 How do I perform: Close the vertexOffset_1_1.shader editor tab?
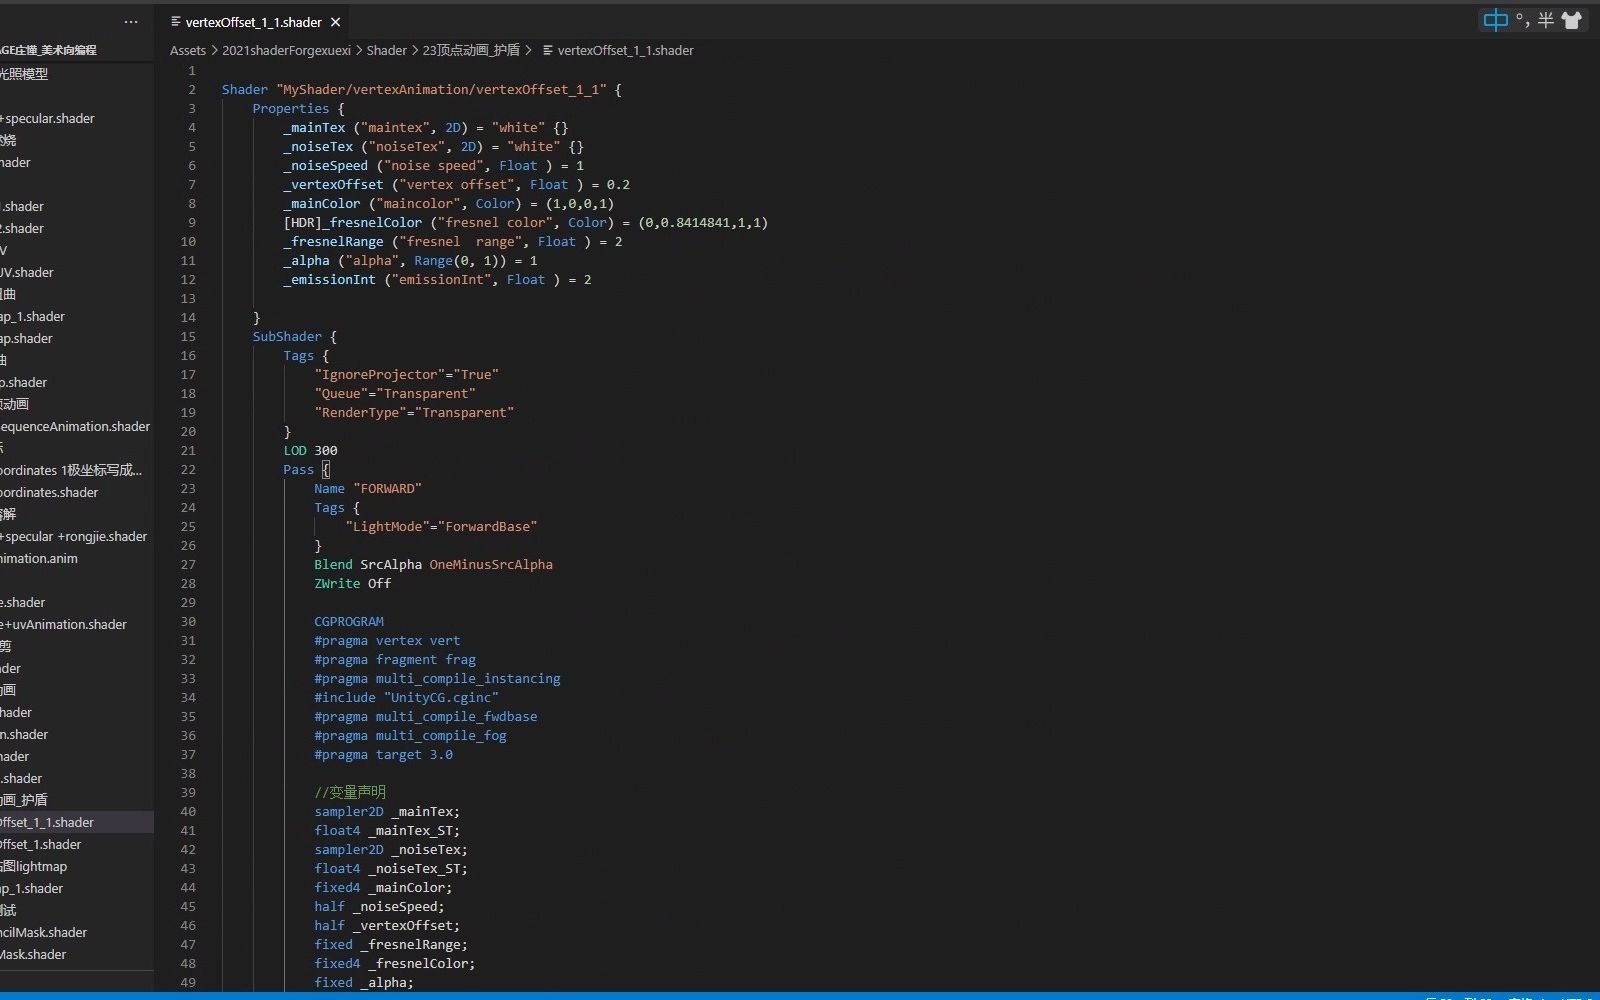tap(335, 22)
